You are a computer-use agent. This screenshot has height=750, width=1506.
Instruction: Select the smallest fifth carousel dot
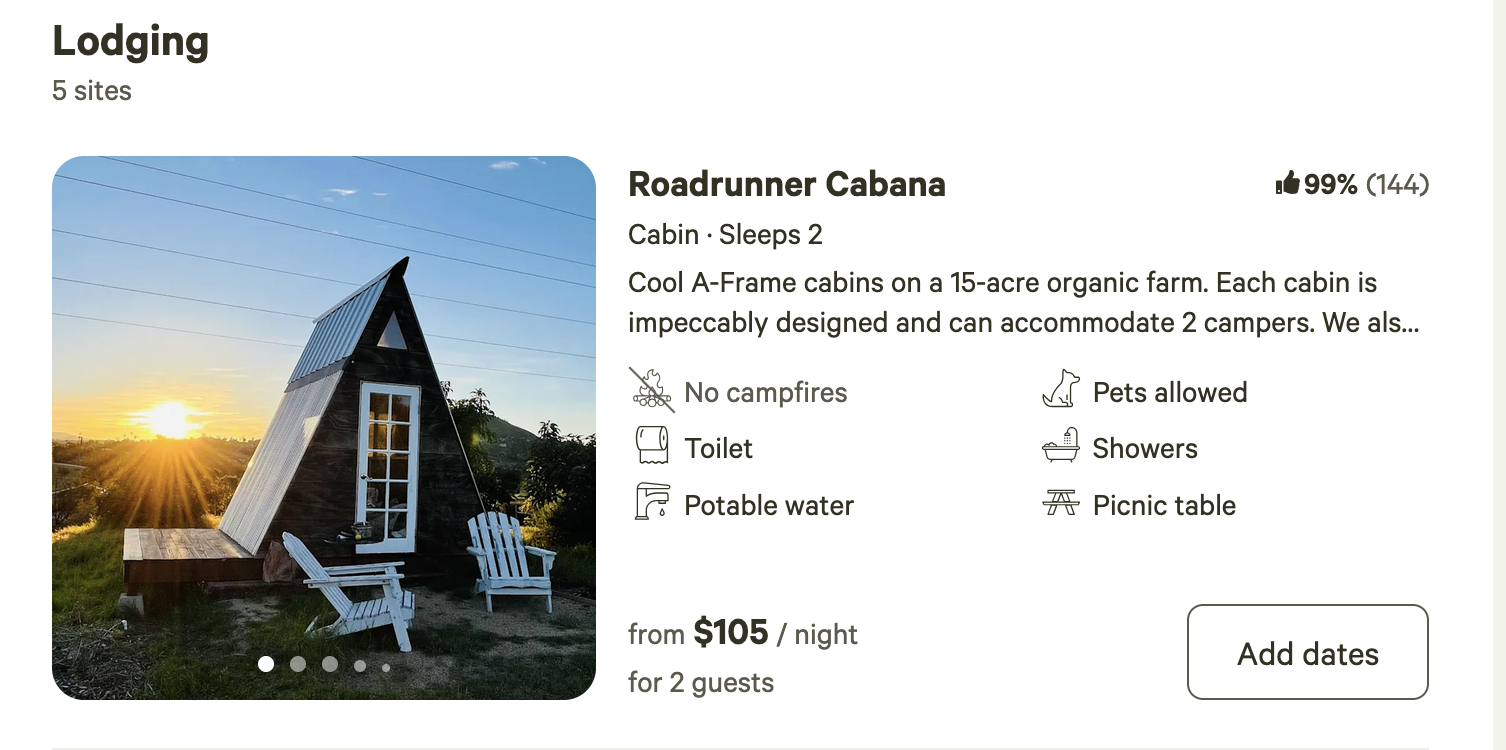(x=386, y=667)
